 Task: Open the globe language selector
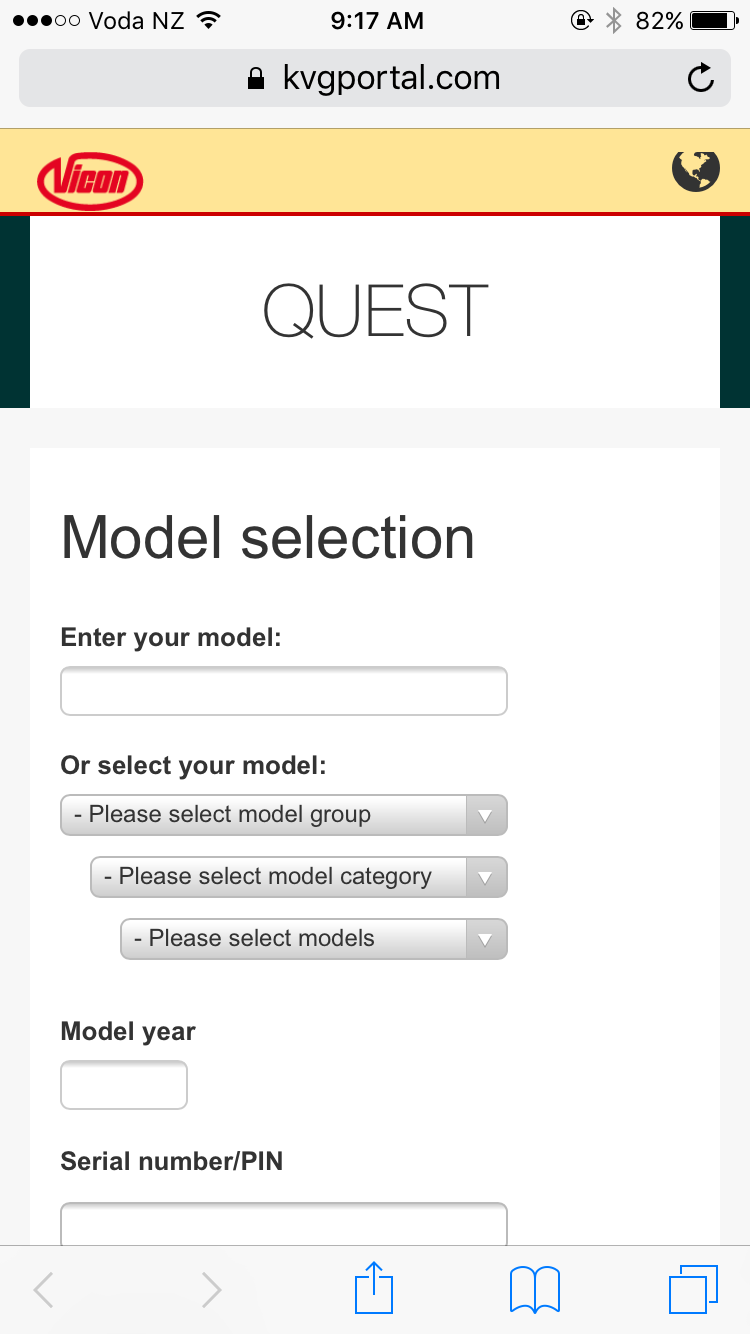pos(695,170)
